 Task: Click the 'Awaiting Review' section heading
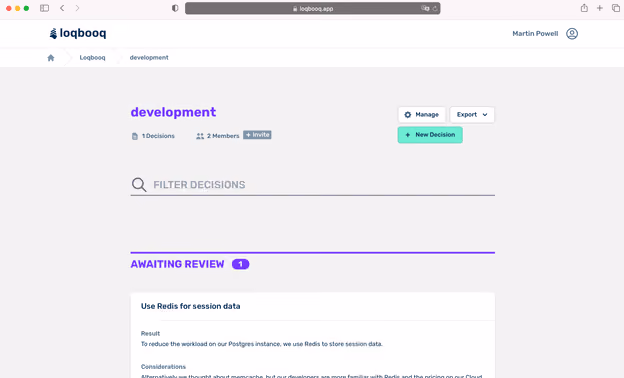pyautogui.click(x=177, y=264)
